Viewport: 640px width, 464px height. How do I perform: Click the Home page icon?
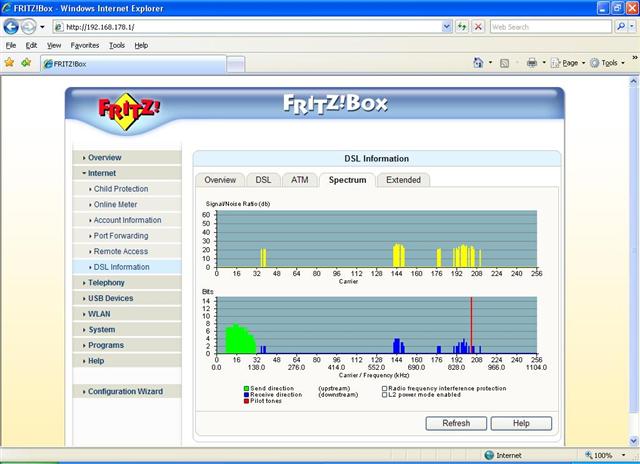pyautogui.click(x=478, y=63)
